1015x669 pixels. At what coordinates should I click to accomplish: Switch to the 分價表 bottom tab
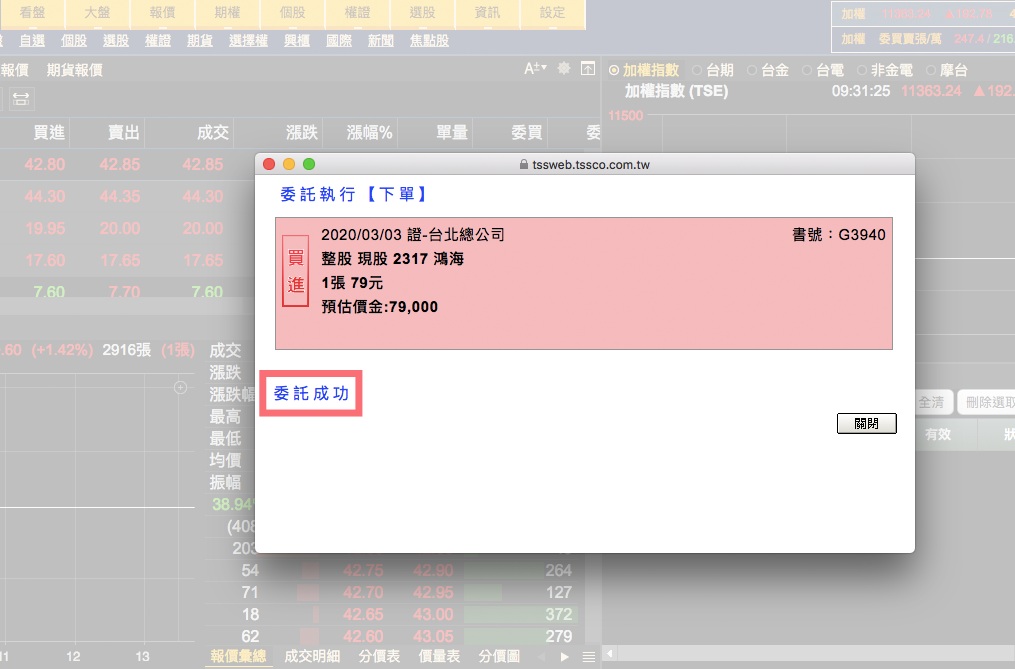coord(379,656)
